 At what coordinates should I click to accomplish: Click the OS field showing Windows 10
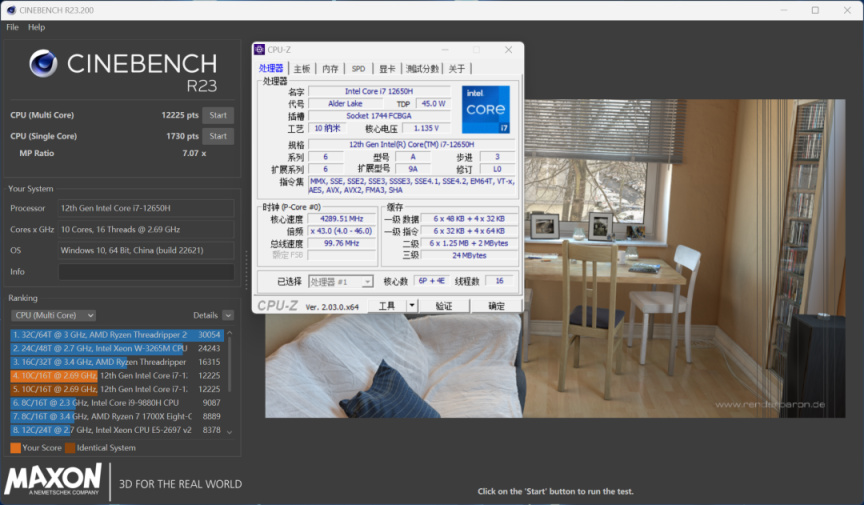click(x=146, y=250)
